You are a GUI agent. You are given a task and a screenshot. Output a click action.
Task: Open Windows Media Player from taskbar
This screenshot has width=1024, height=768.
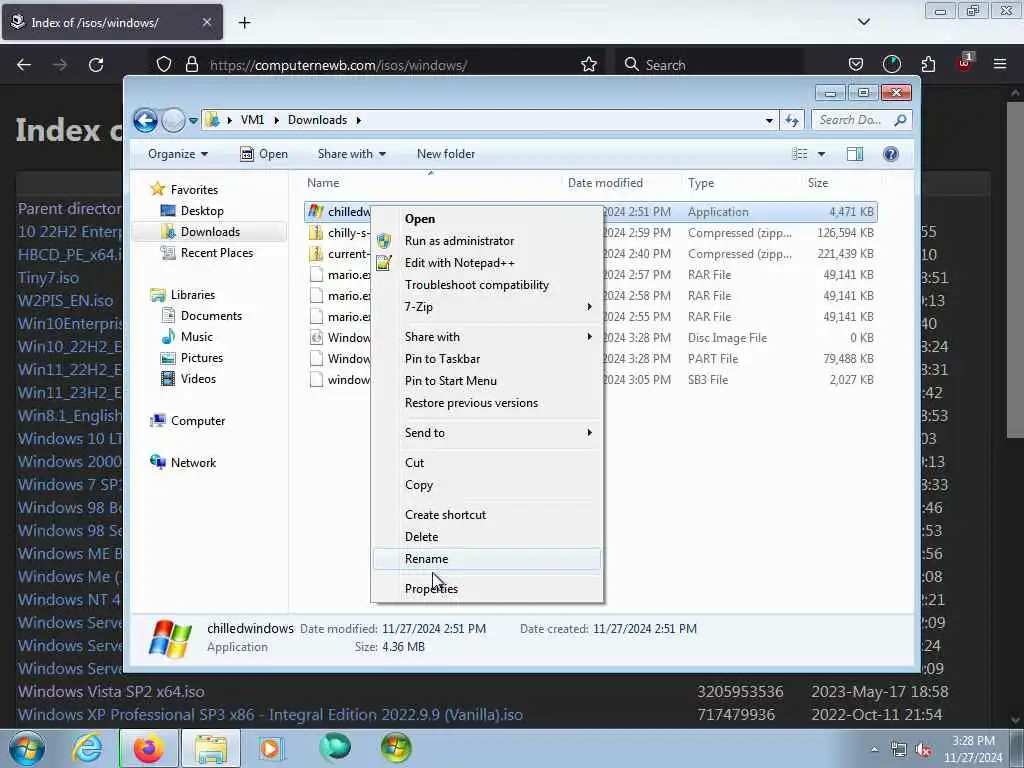(270, 748)
